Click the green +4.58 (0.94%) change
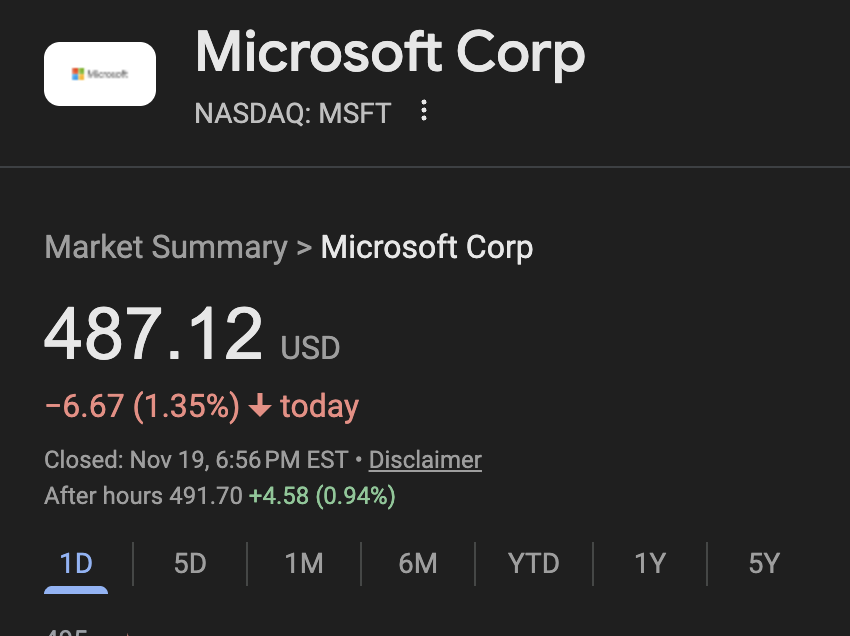Viewport: 850px width, 636px height. pyautogui.click(x=322, y=495)
